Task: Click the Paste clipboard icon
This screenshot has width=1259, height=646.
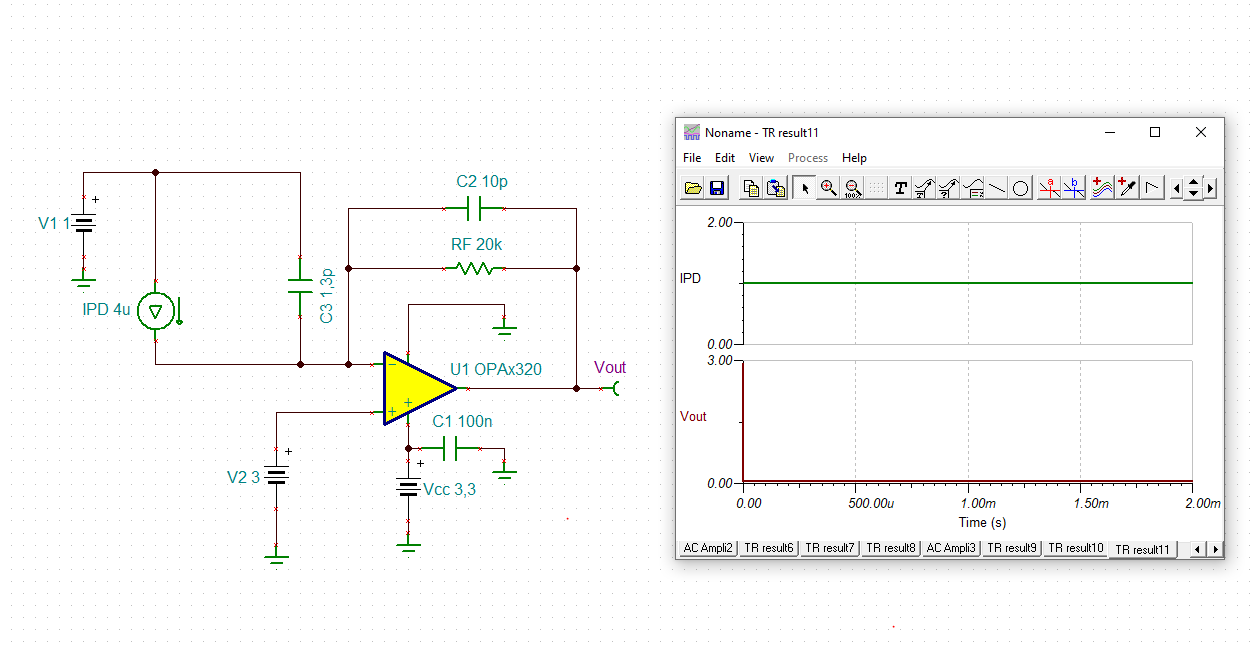Action: 775,188
